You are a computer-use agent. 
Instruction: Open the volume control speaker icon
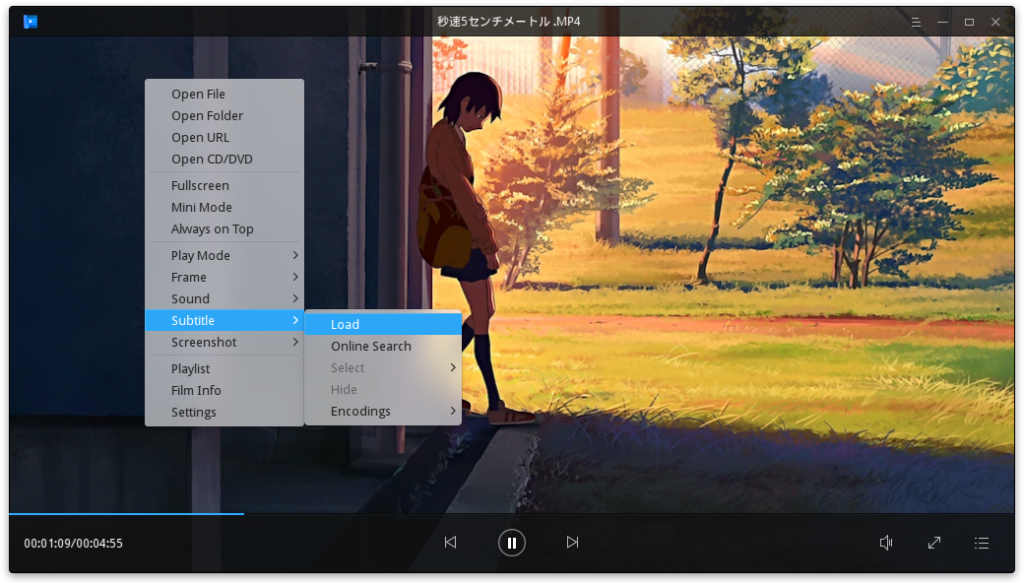pyautogui.click(x=885, y=542)
